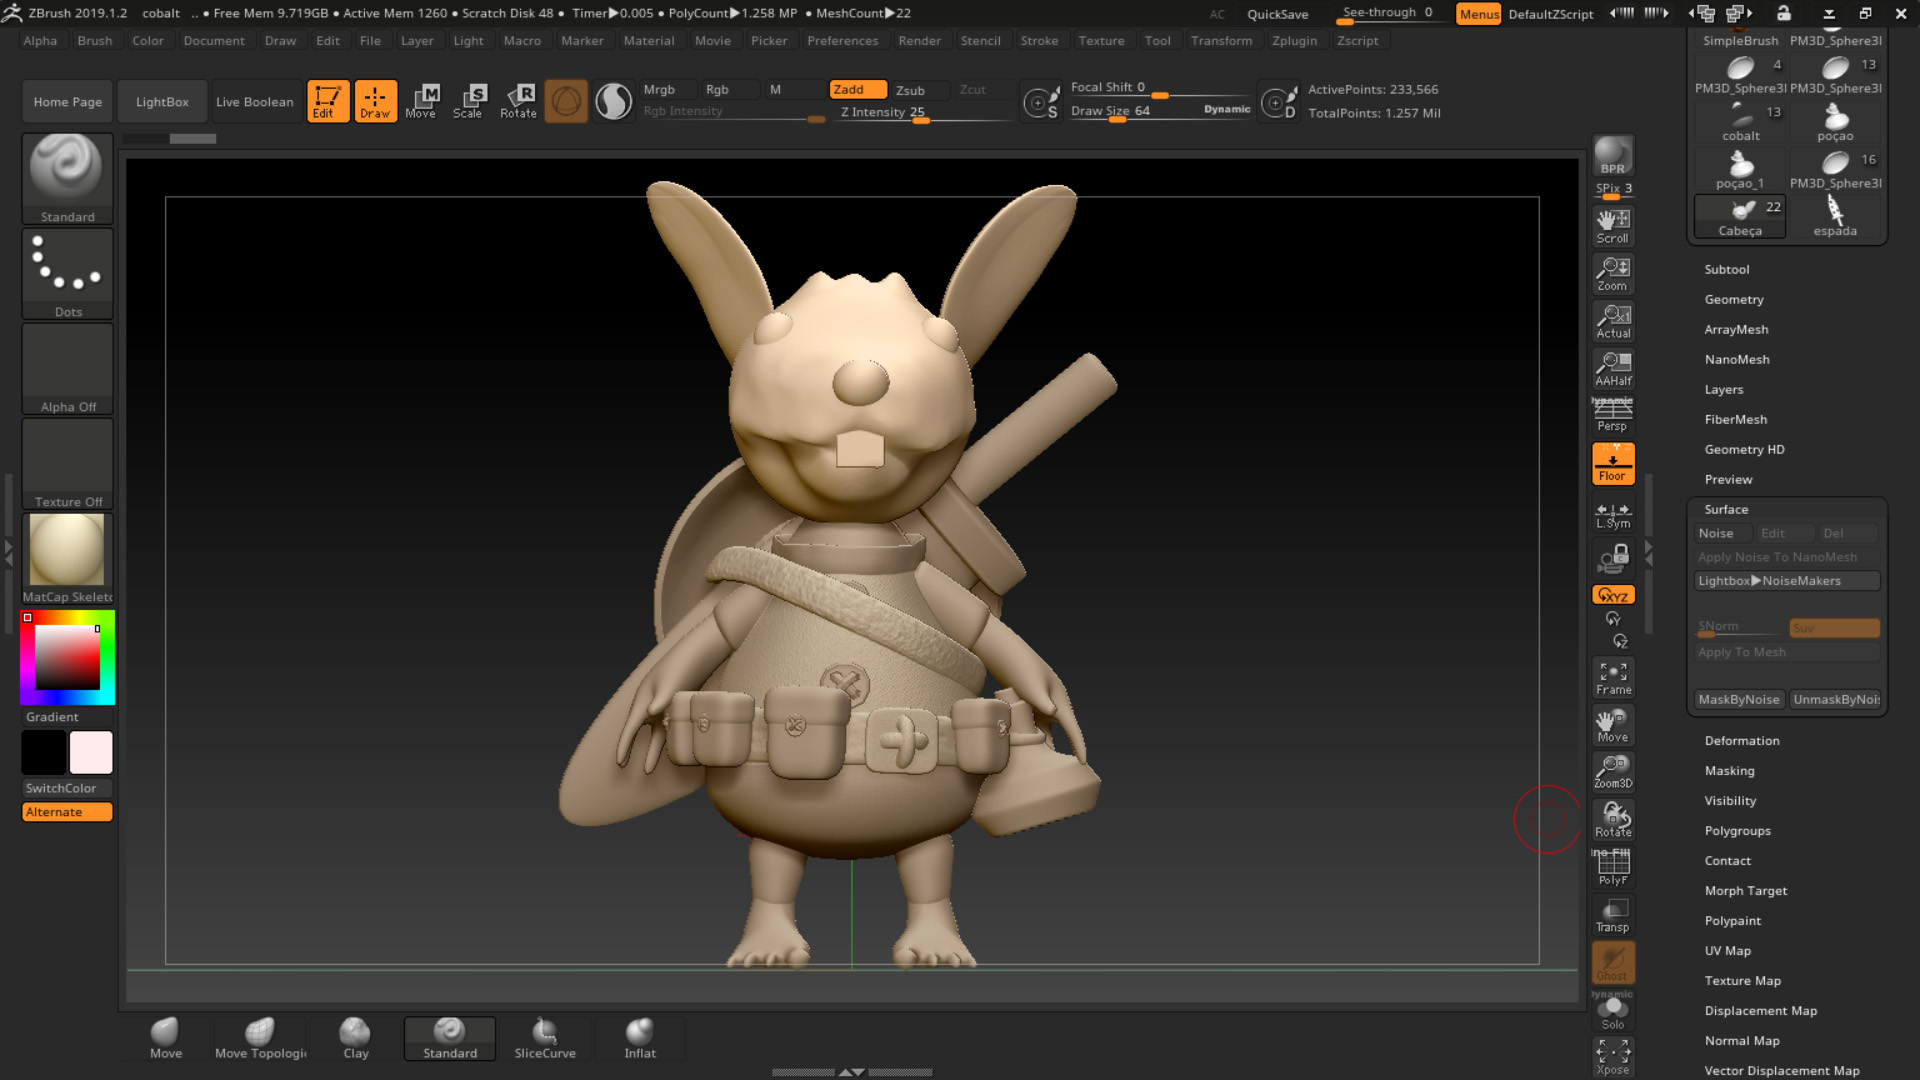Viewport: 1920px width, 1080px height.
Task: Expand the Geometry section
Action: (1734, 300)
